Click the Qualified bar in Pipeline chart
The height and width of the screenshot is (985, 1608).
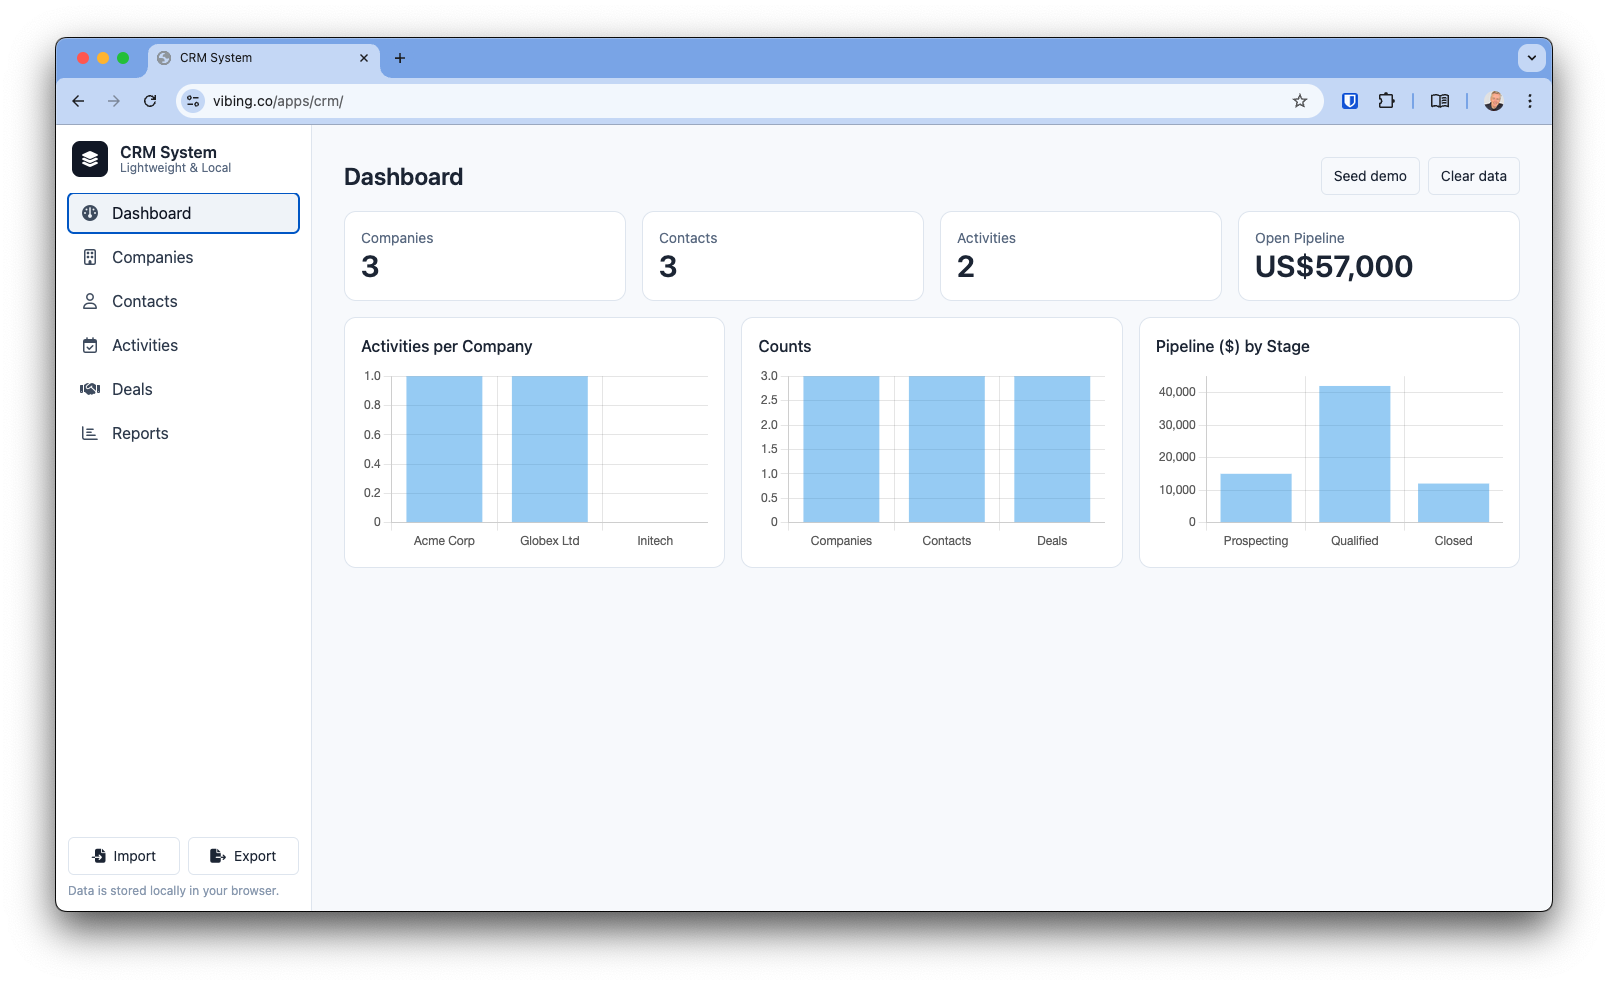[x=1354, y=455]
